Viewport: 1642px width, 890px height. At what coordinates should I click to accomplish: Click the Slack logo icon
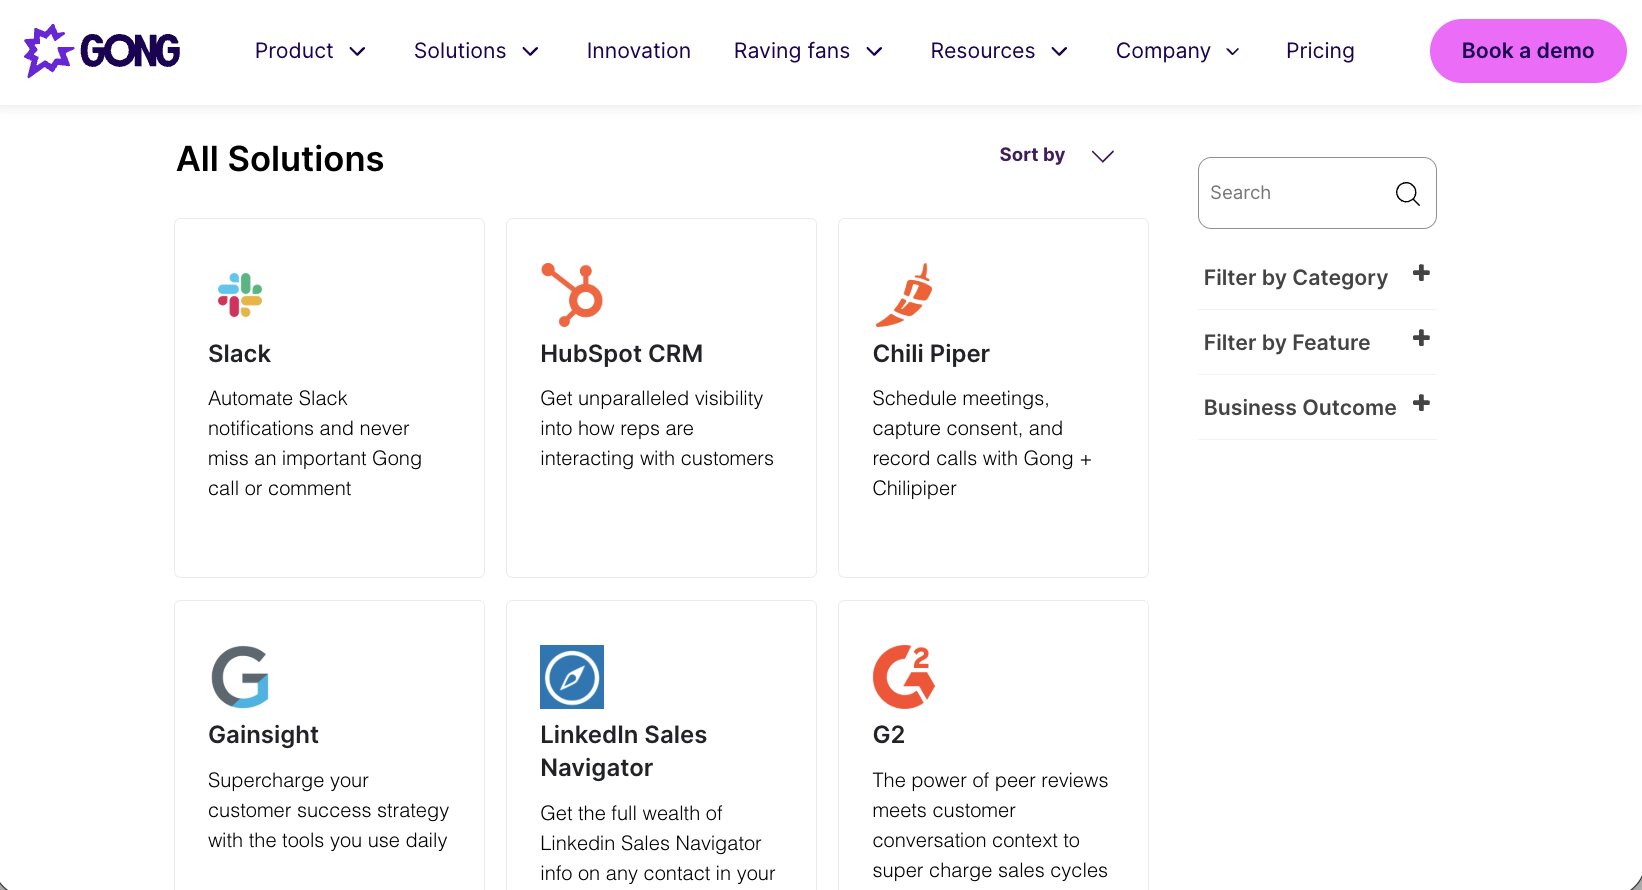[x=240, y=295]
